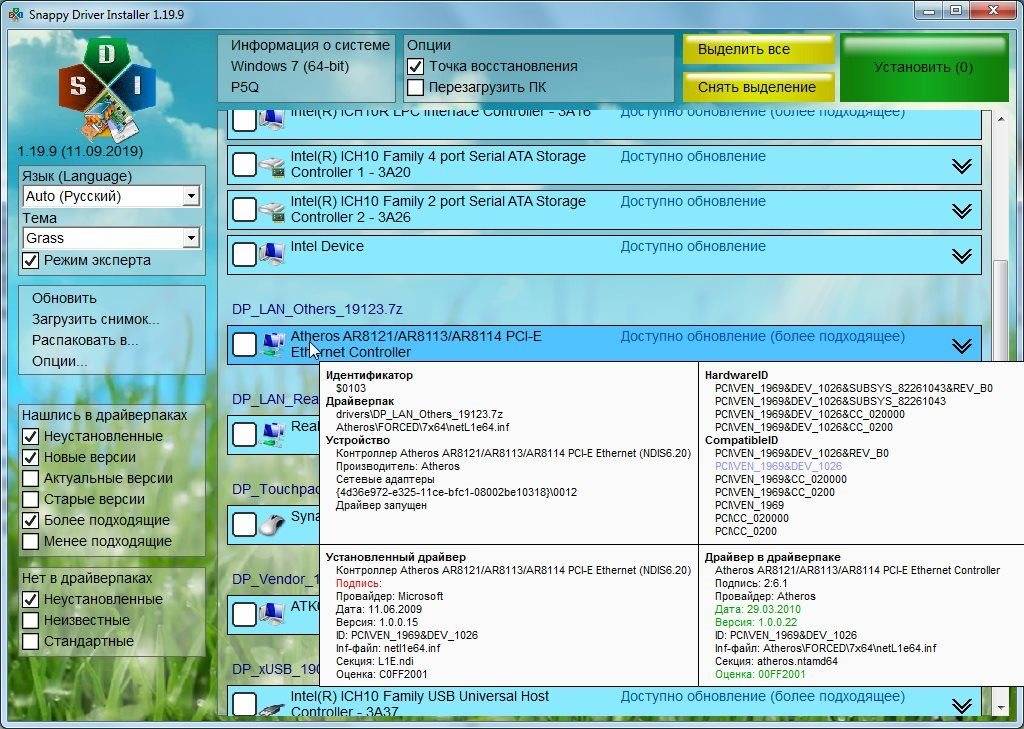Click the 'Оценка: 00FF2001' line
1024x729 pixels.
760,674
